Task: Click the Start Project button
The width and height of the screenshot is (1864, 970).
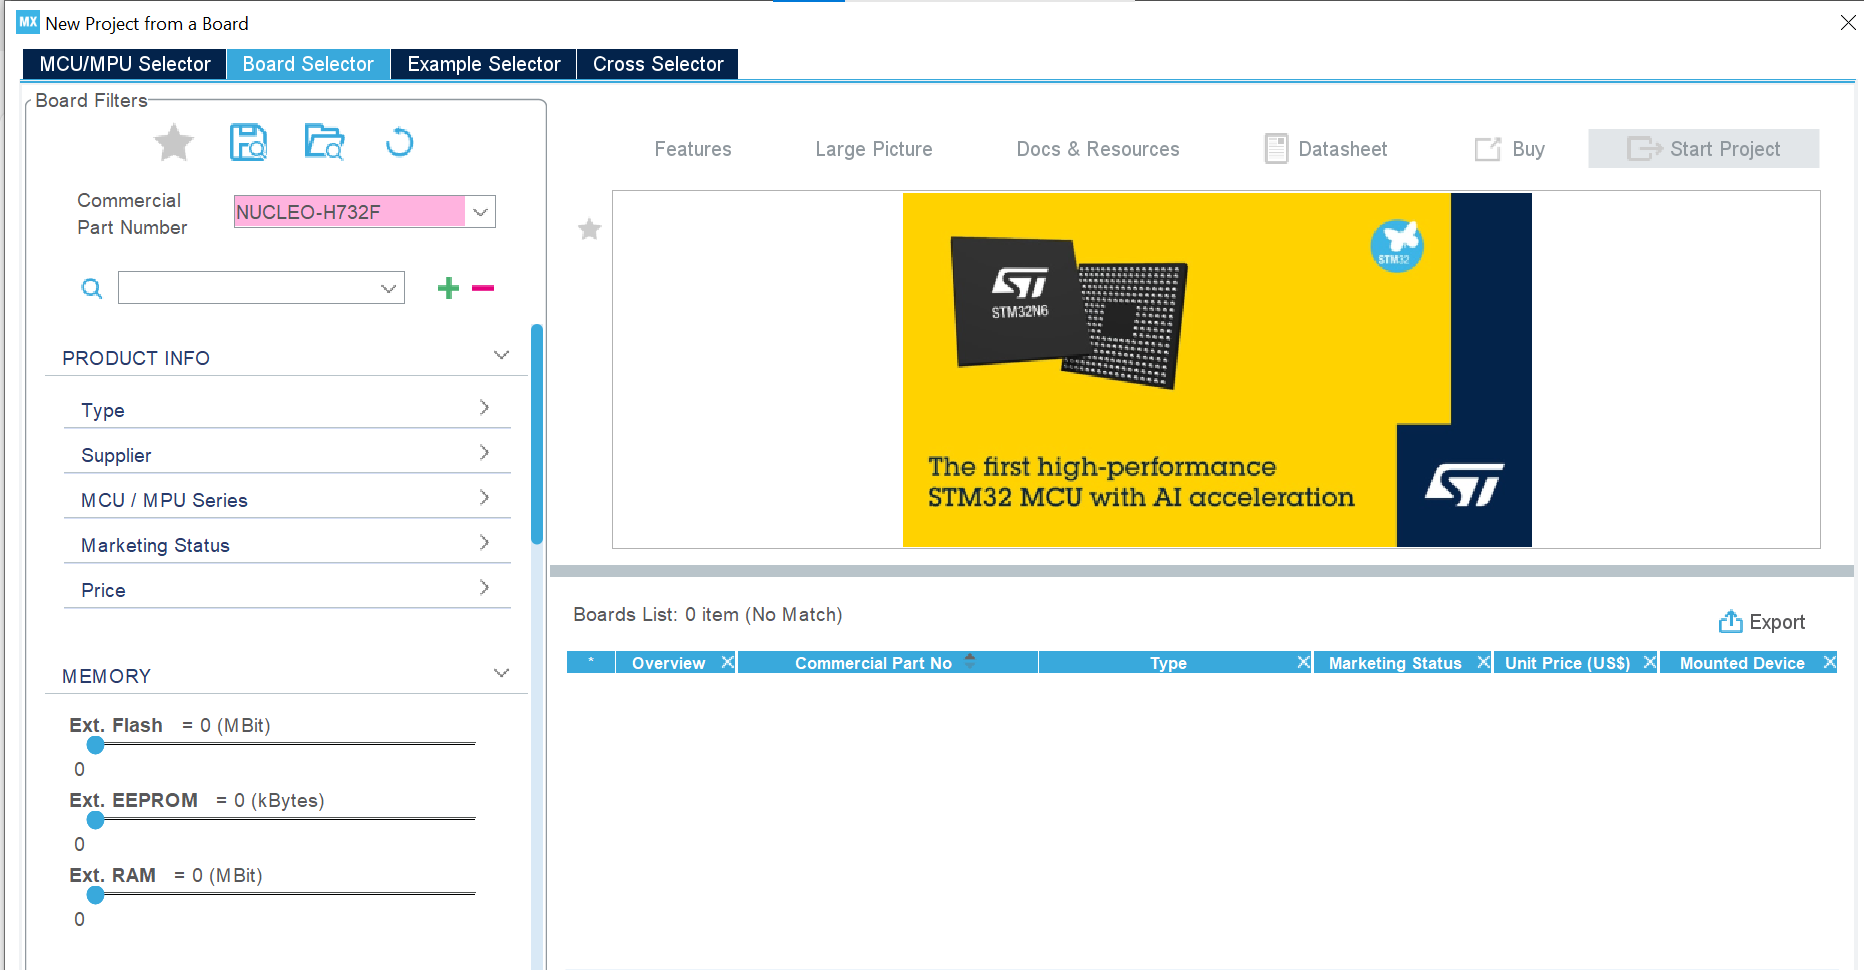Action: pyautogui.click(x=1703, y=148)
